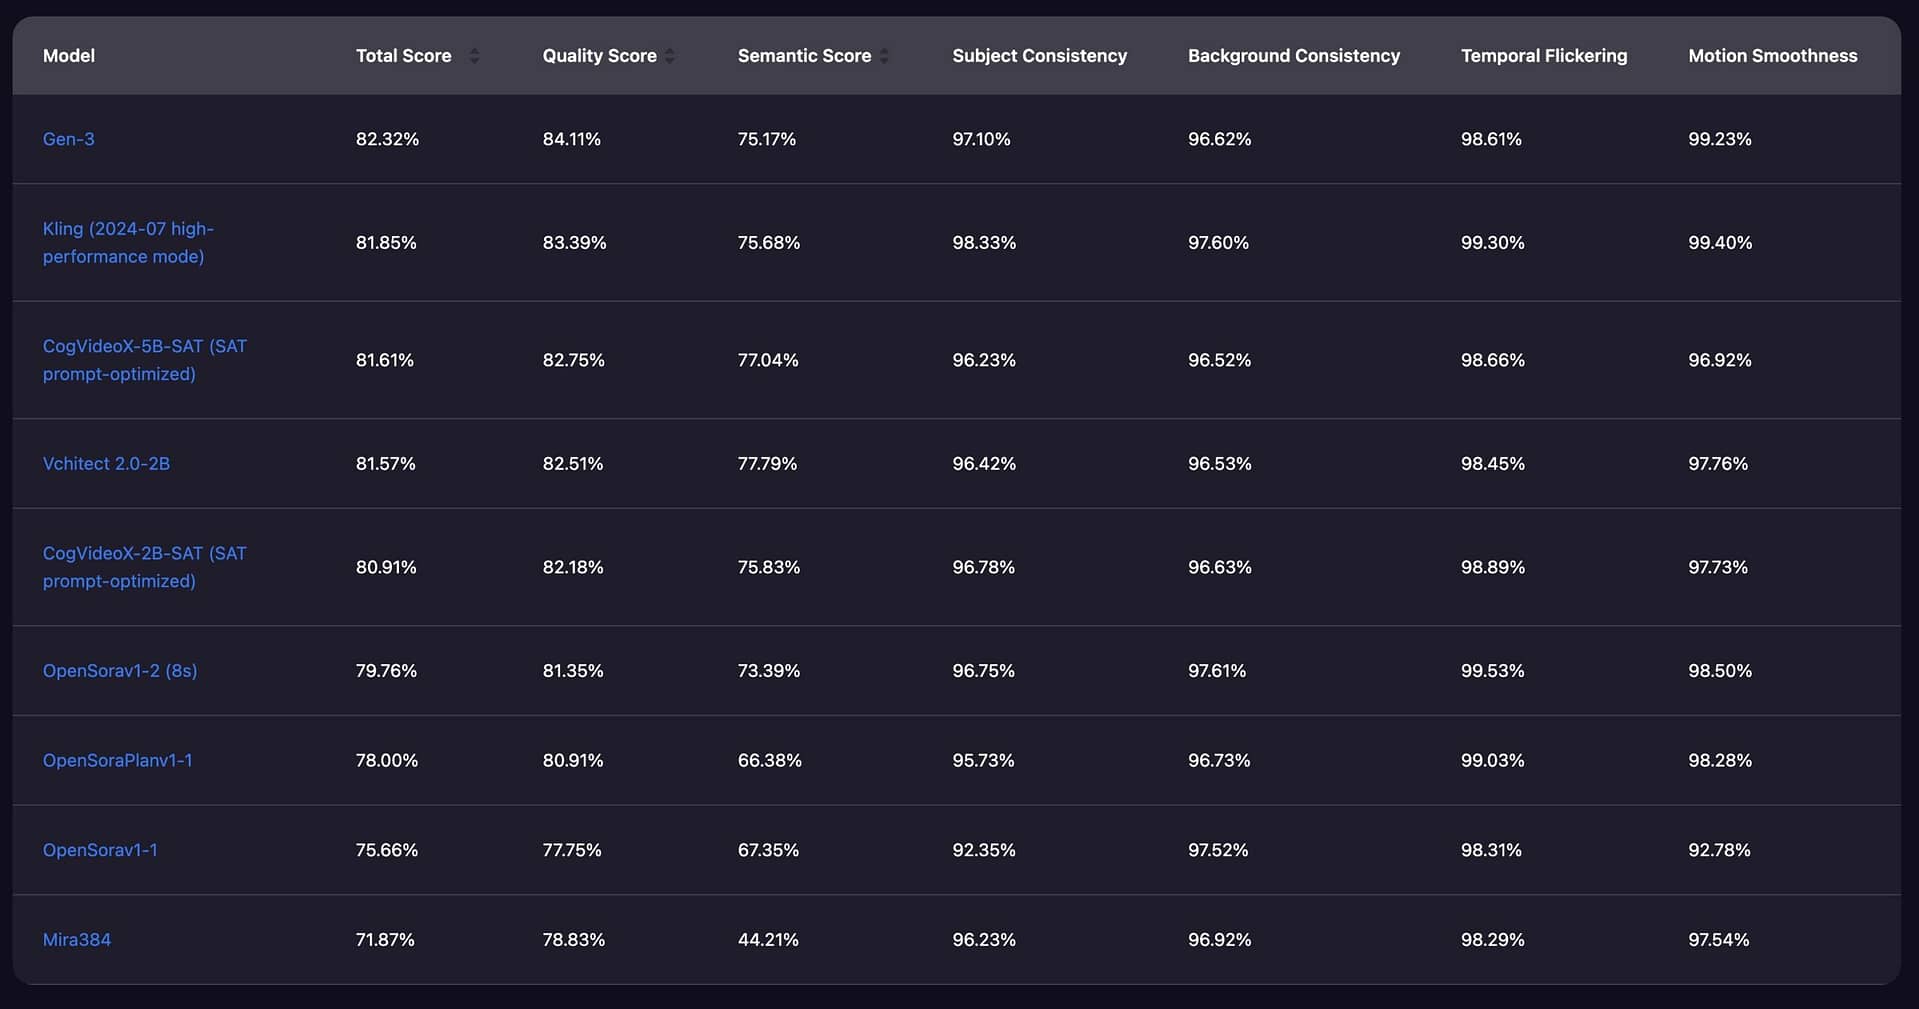Viewport: 1919px width, 1009px height.
Task: Select Kling total score 81.85%
Action: pos(386,243)
